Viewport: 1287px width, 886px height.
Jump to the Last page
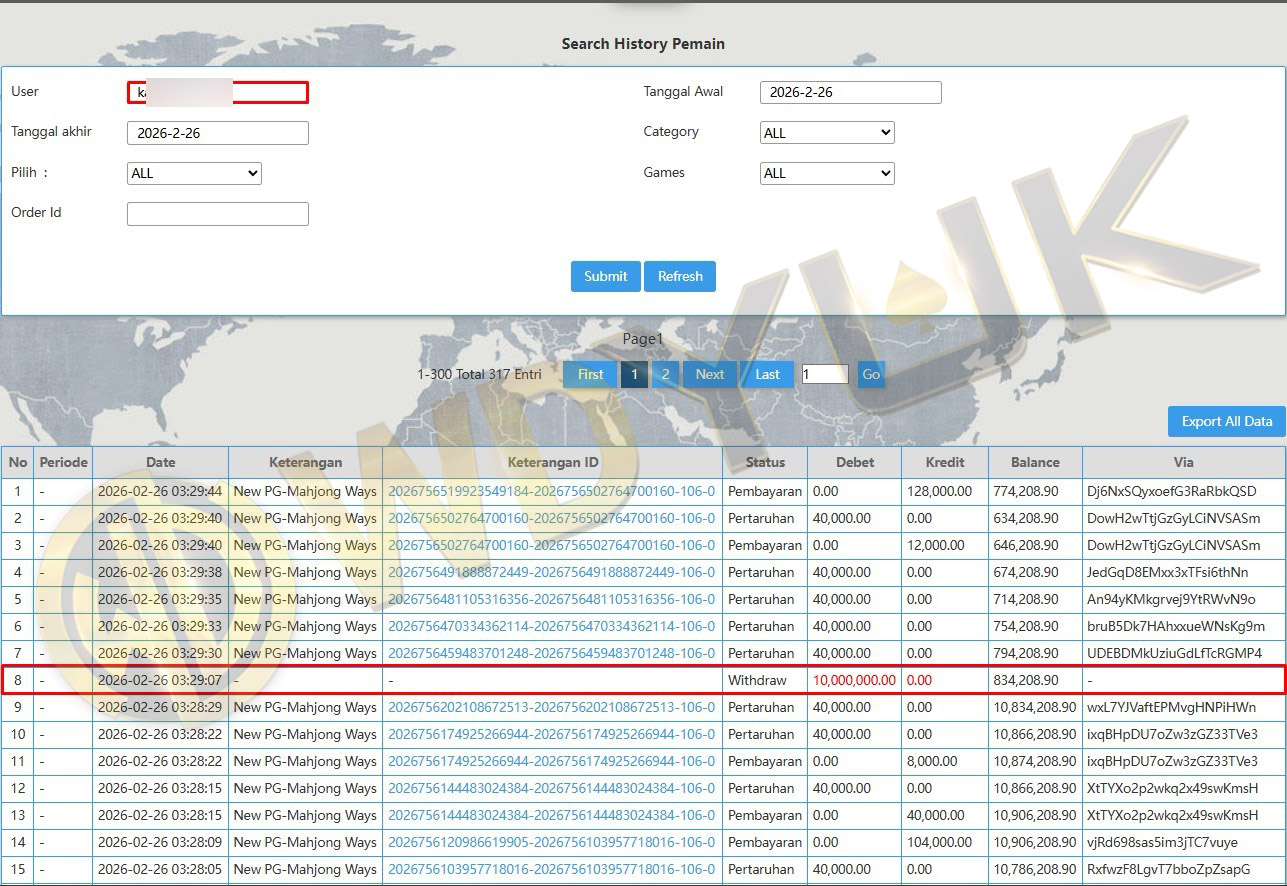(768, 374)
